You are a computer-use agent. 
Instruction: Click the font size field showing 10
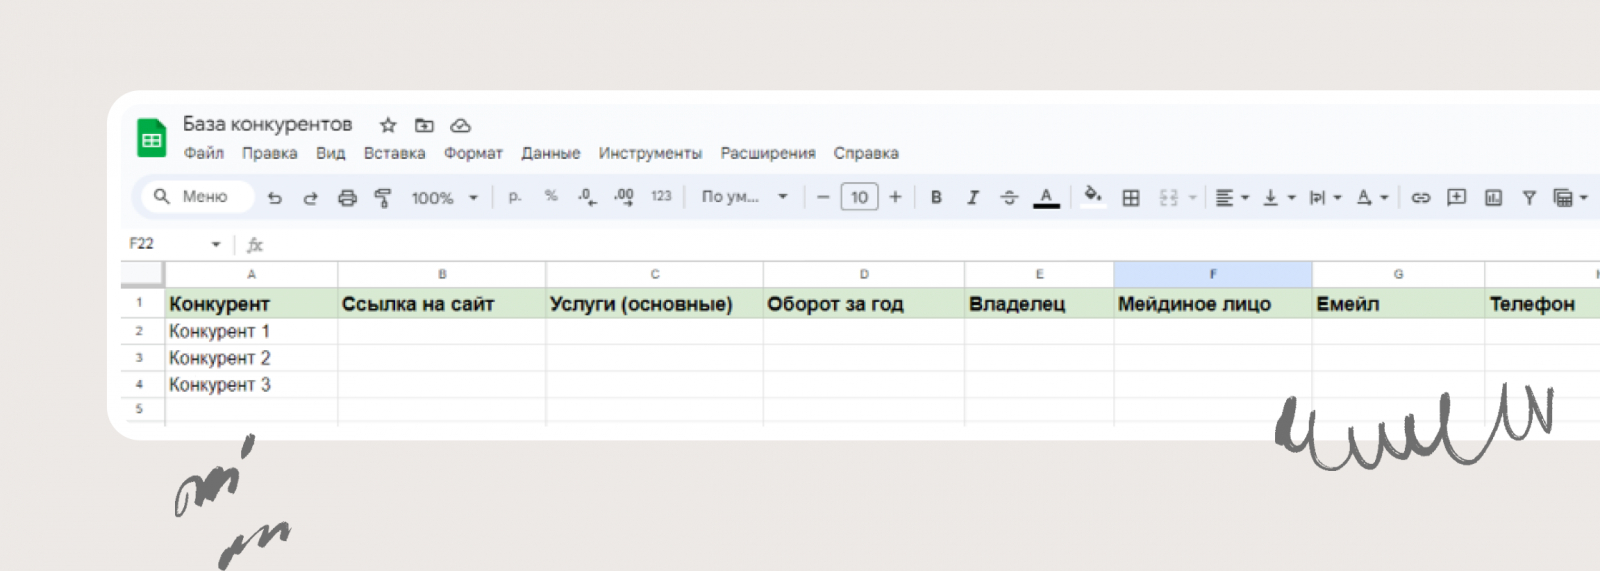[859, 197]
